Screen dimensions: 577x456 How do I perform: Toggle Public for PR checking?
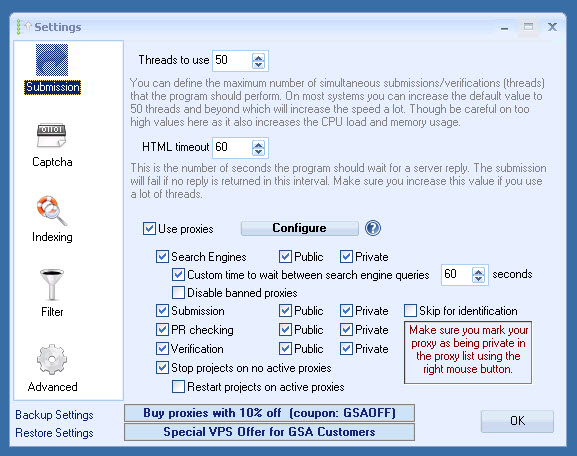(285, 329)
